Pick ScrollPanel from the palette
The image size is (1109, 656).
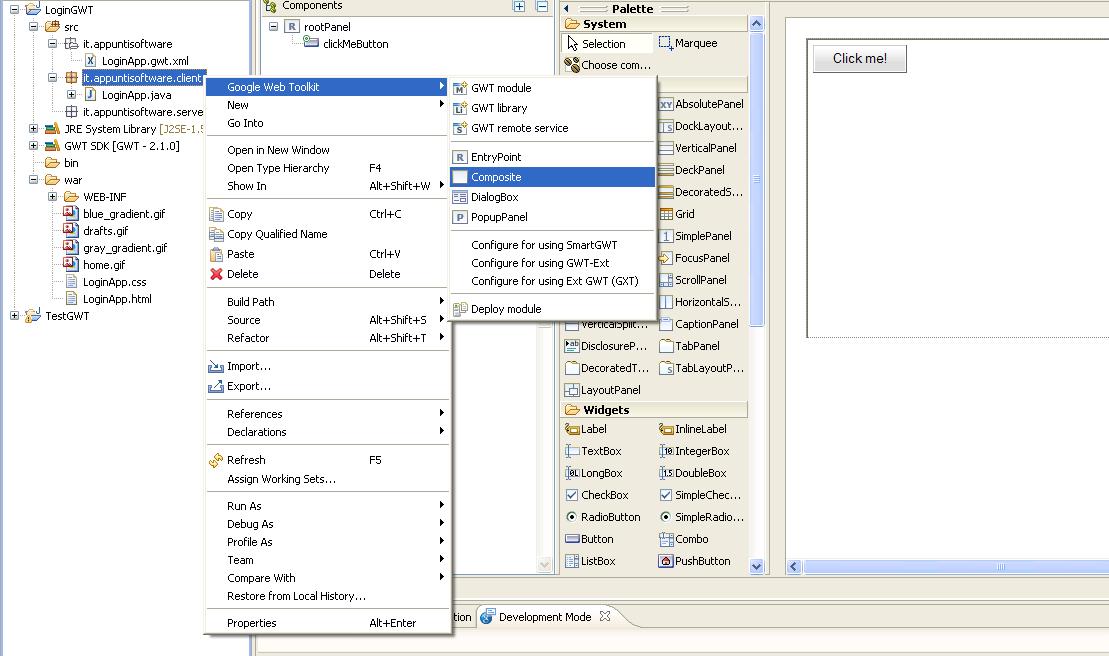(x=693, y=279)
